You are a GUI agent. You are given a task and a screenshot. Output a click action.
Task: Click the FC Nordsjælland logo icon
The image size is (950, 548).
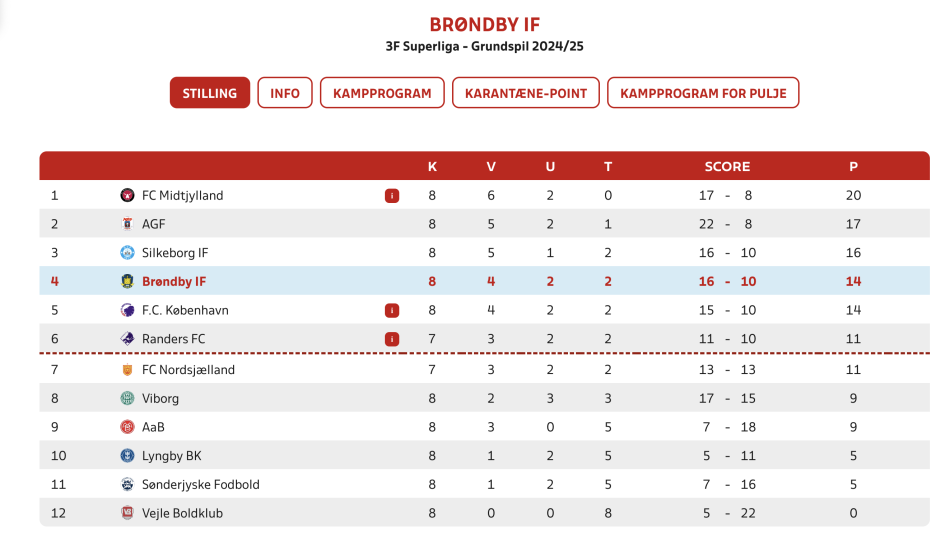(x=127, y=370)
